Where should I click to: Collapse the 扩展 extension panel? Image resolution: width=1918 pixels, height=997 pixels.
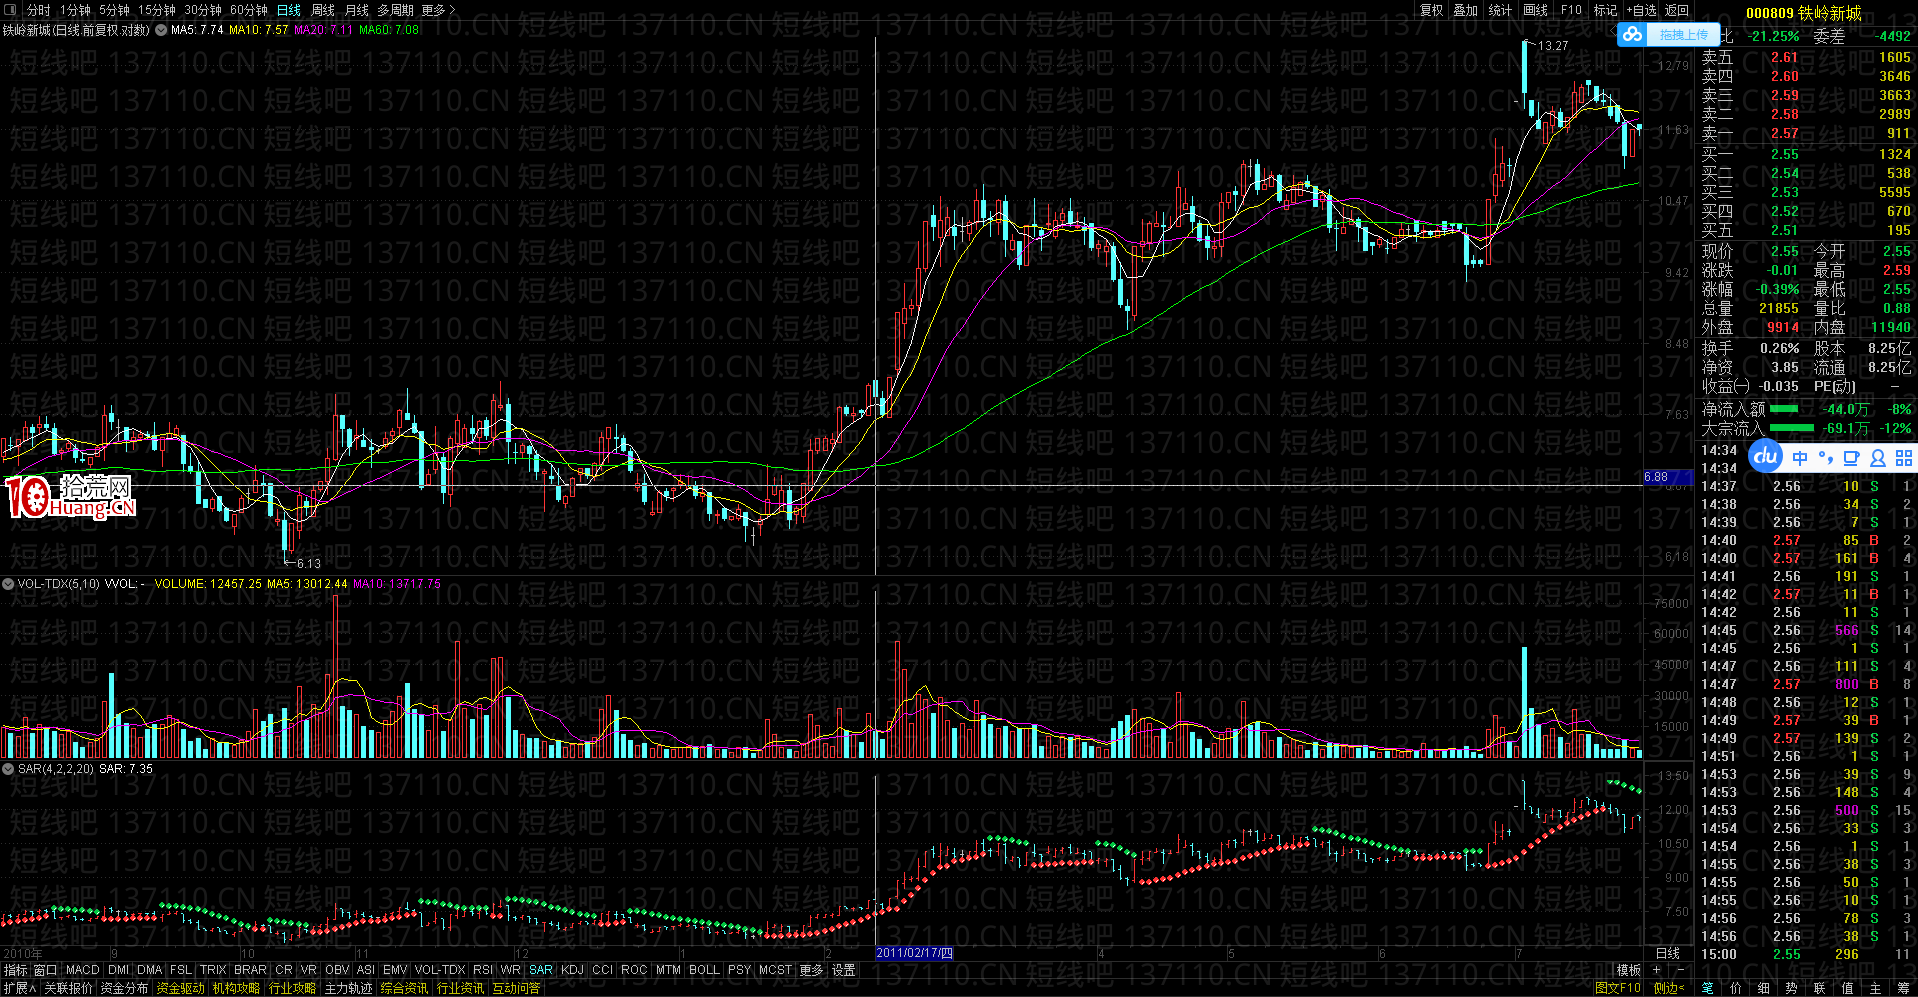pyautogui.click(x=19, y=988)
